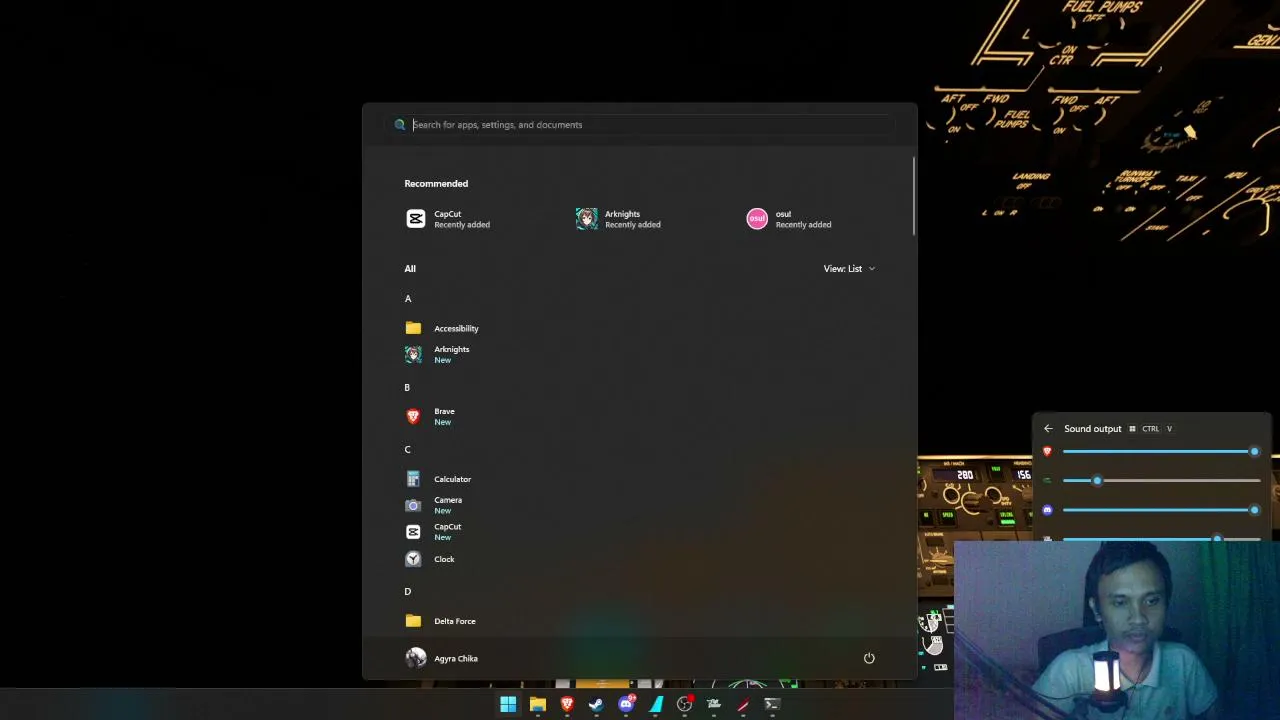Open the Clock app

pos(430,559)
